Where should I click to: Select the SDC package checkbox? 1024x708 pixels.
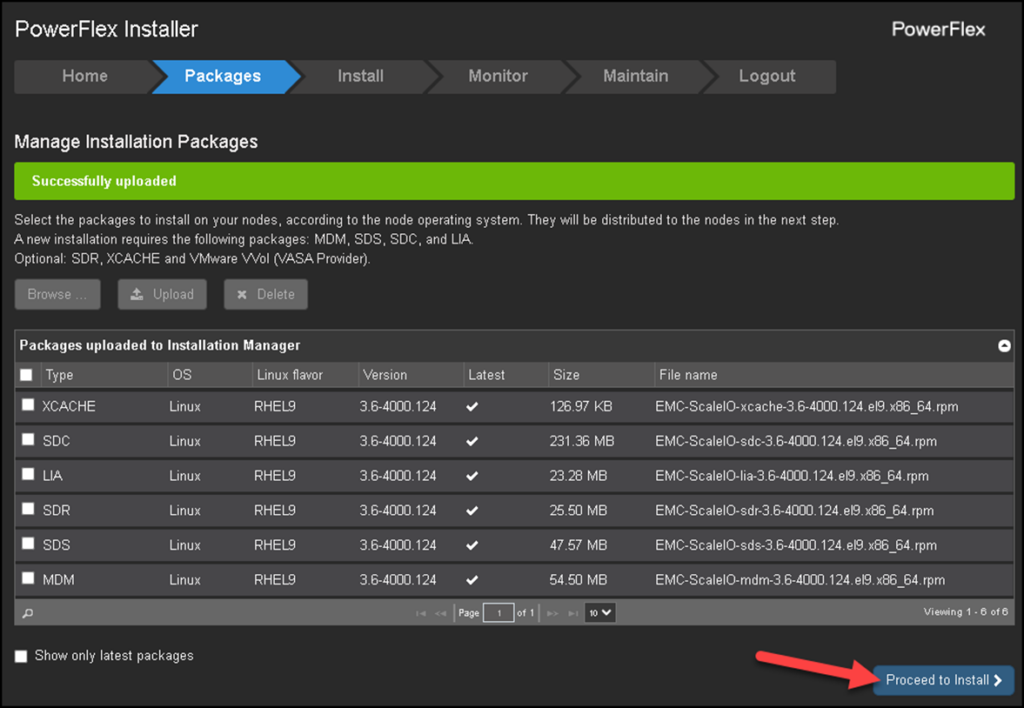(x=27, y=440)
